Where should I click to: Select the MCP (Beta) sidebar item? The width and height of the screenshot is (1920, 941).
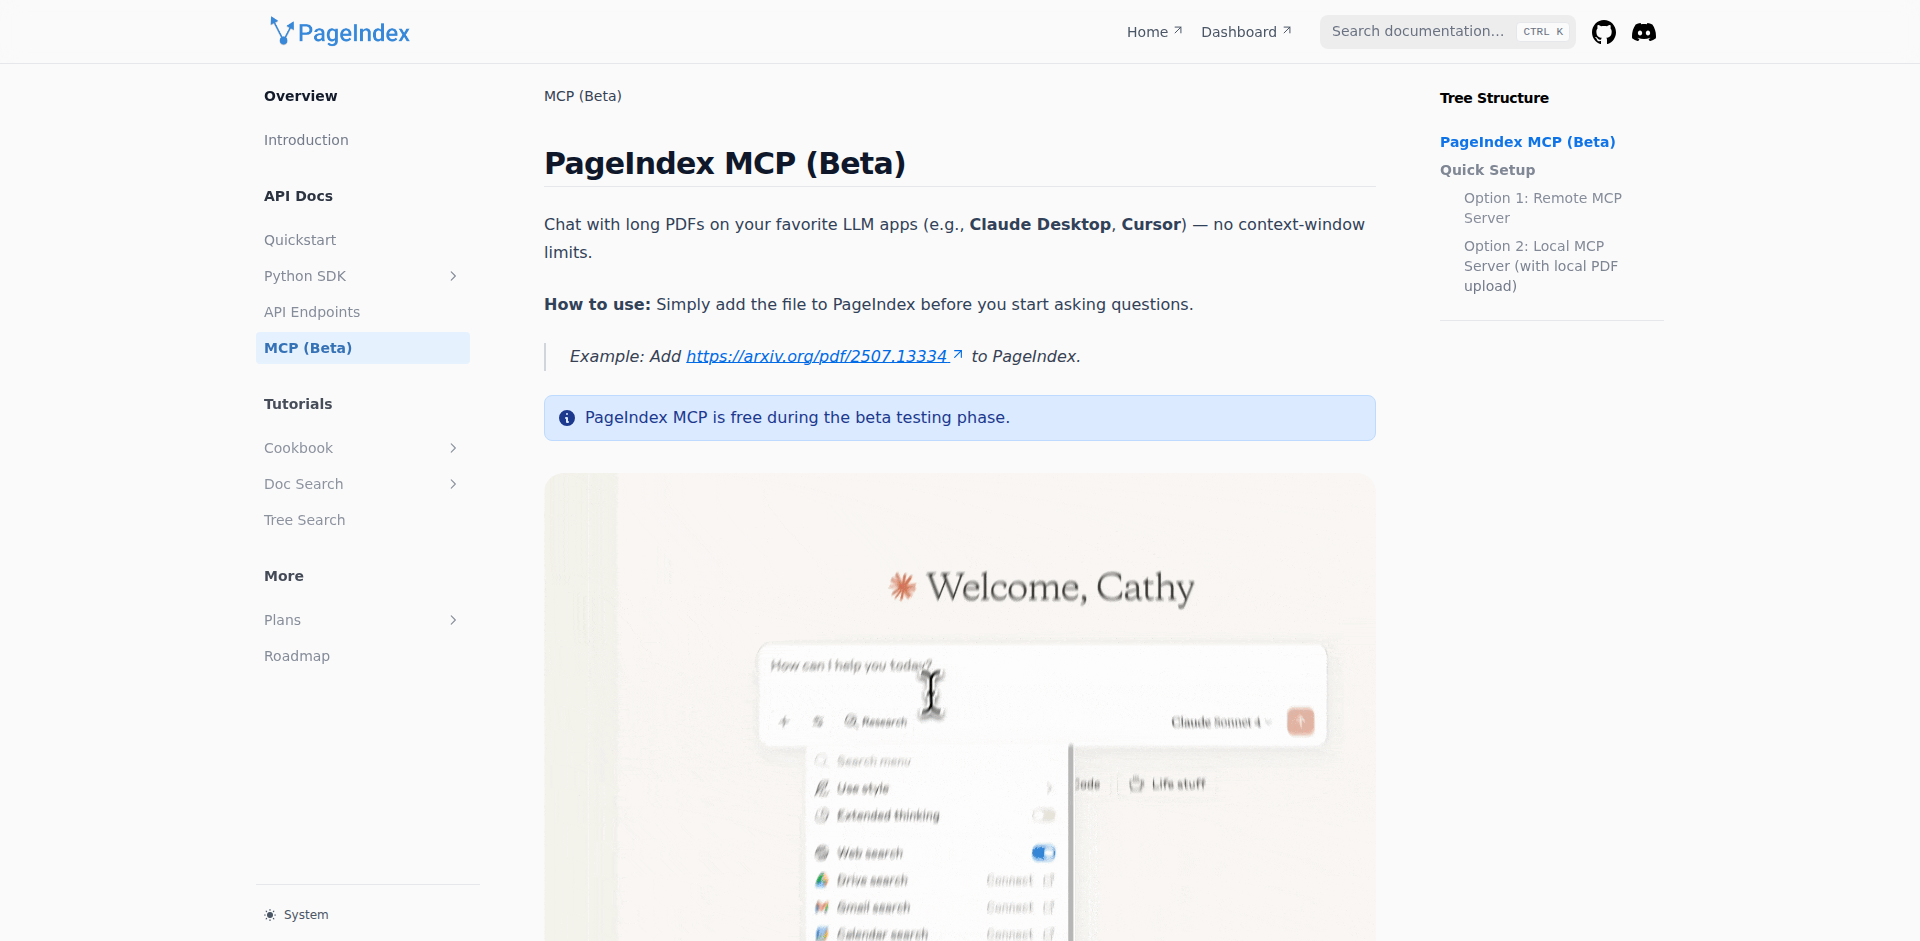pyautogui.click(x=363, y=348)
